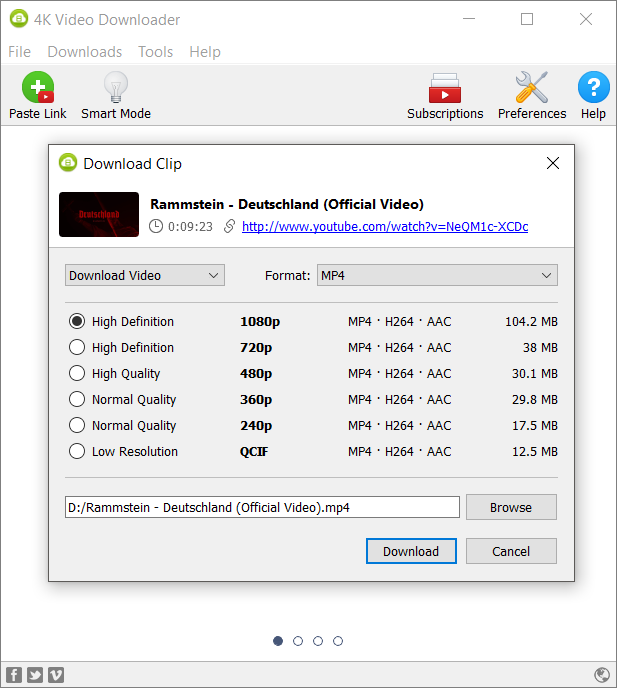Click the Deutschland video thumbnail

(99, 215)
